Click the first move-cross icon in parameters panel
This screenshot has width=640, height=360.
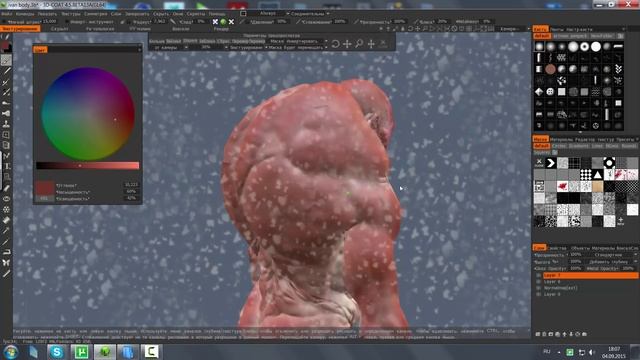347,44
